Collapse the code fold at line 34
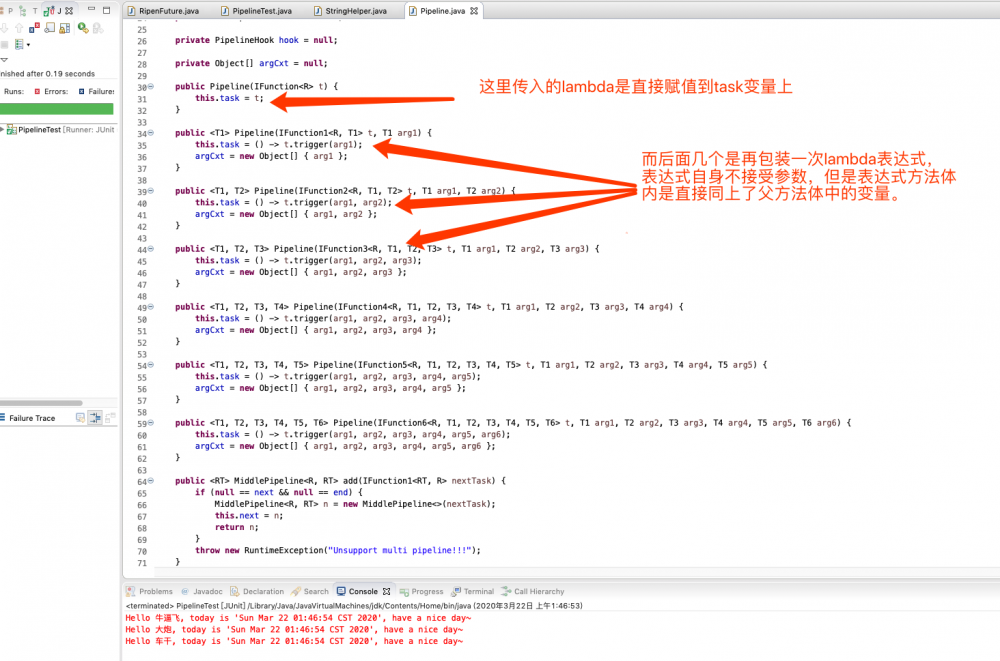Screen dimensions: 1000x661 (151, 133)
